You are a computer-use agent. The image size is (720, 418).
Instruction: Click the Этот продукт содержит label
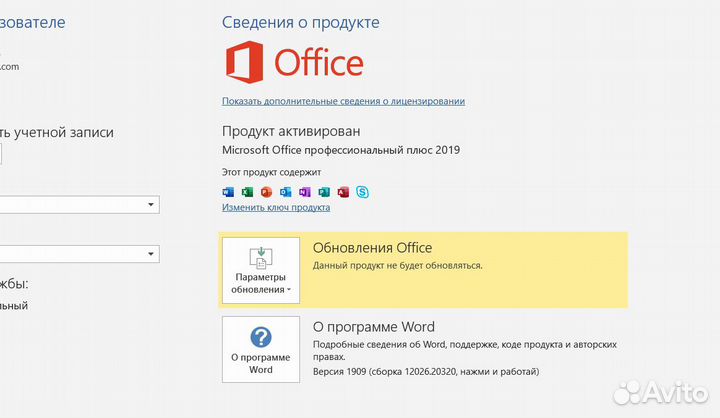(x=271, y=172)
